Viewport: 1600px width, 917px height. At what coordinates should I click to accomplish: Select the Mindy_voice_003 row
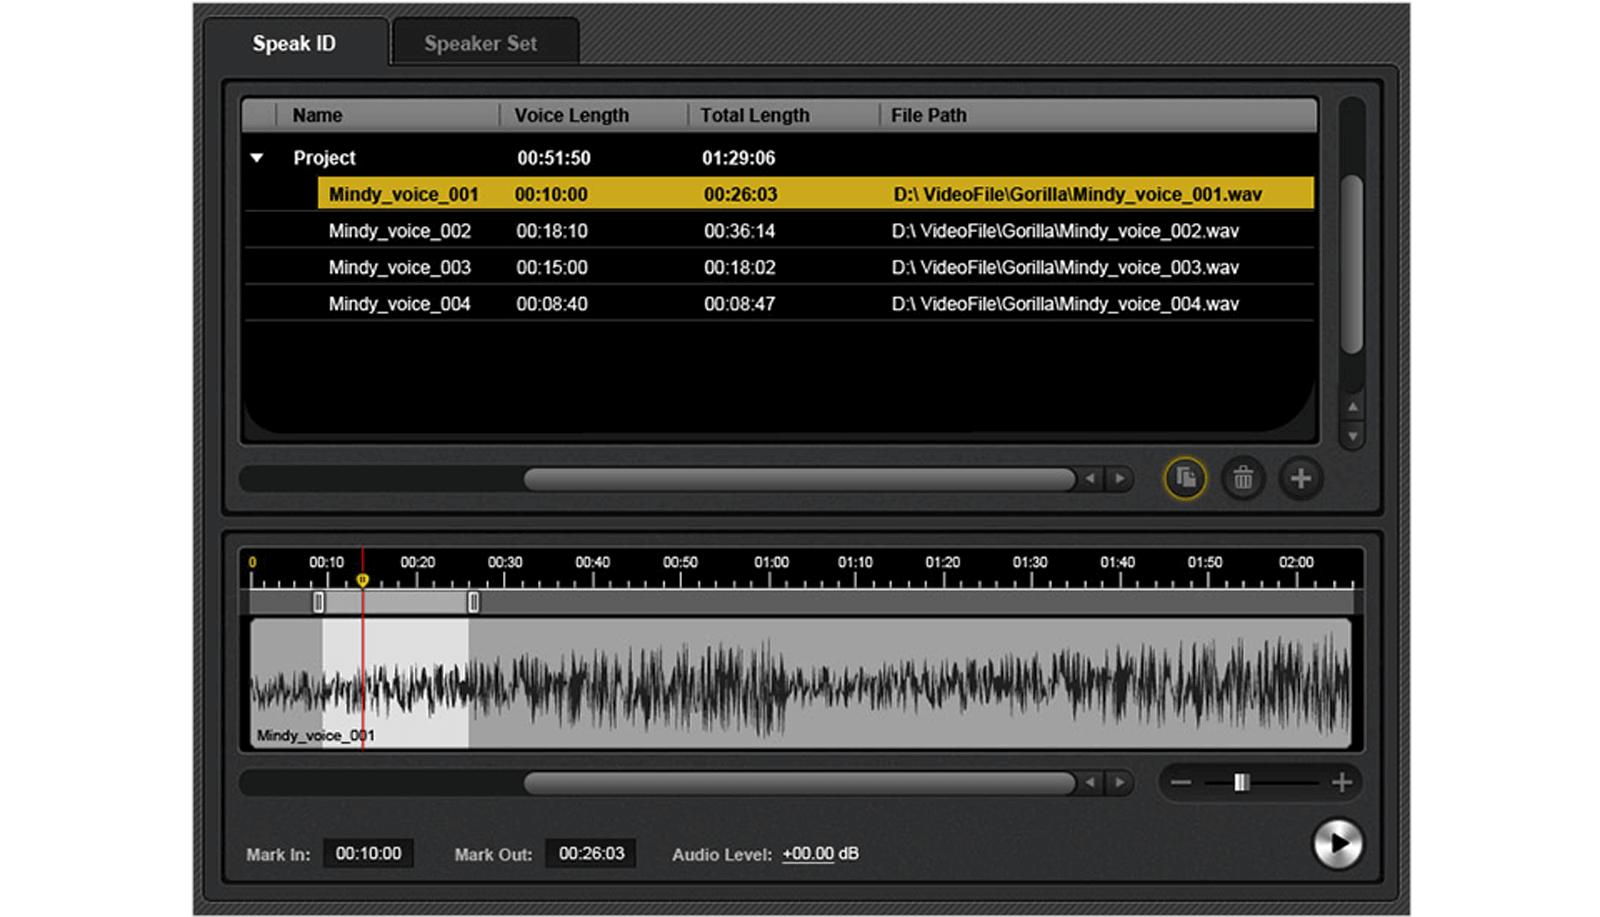click(x=779, y=268)
